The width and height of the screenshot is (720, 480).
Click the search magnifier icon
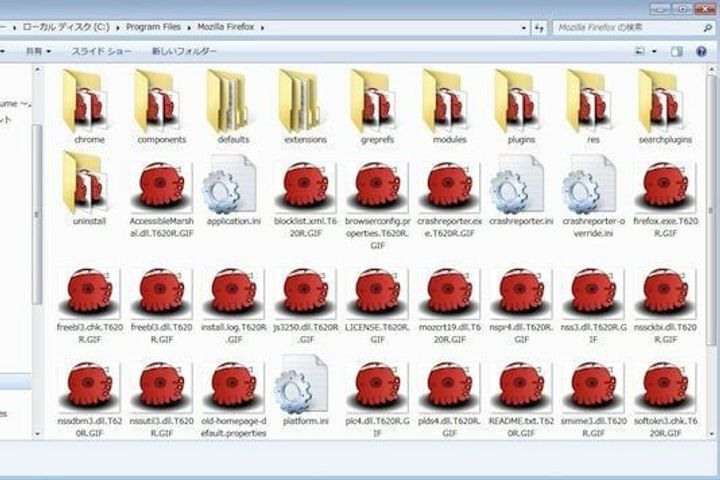708,28
